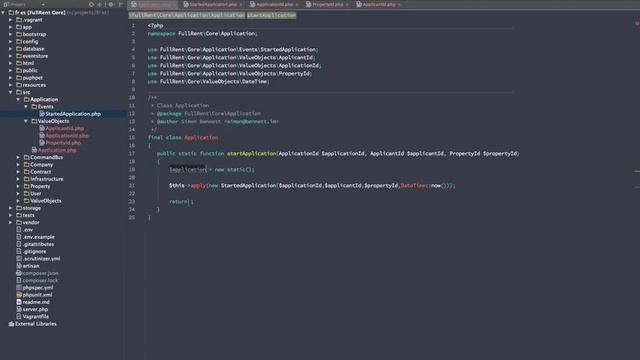Select the public folder
The image size is (640, 360).
pos(30,71)
